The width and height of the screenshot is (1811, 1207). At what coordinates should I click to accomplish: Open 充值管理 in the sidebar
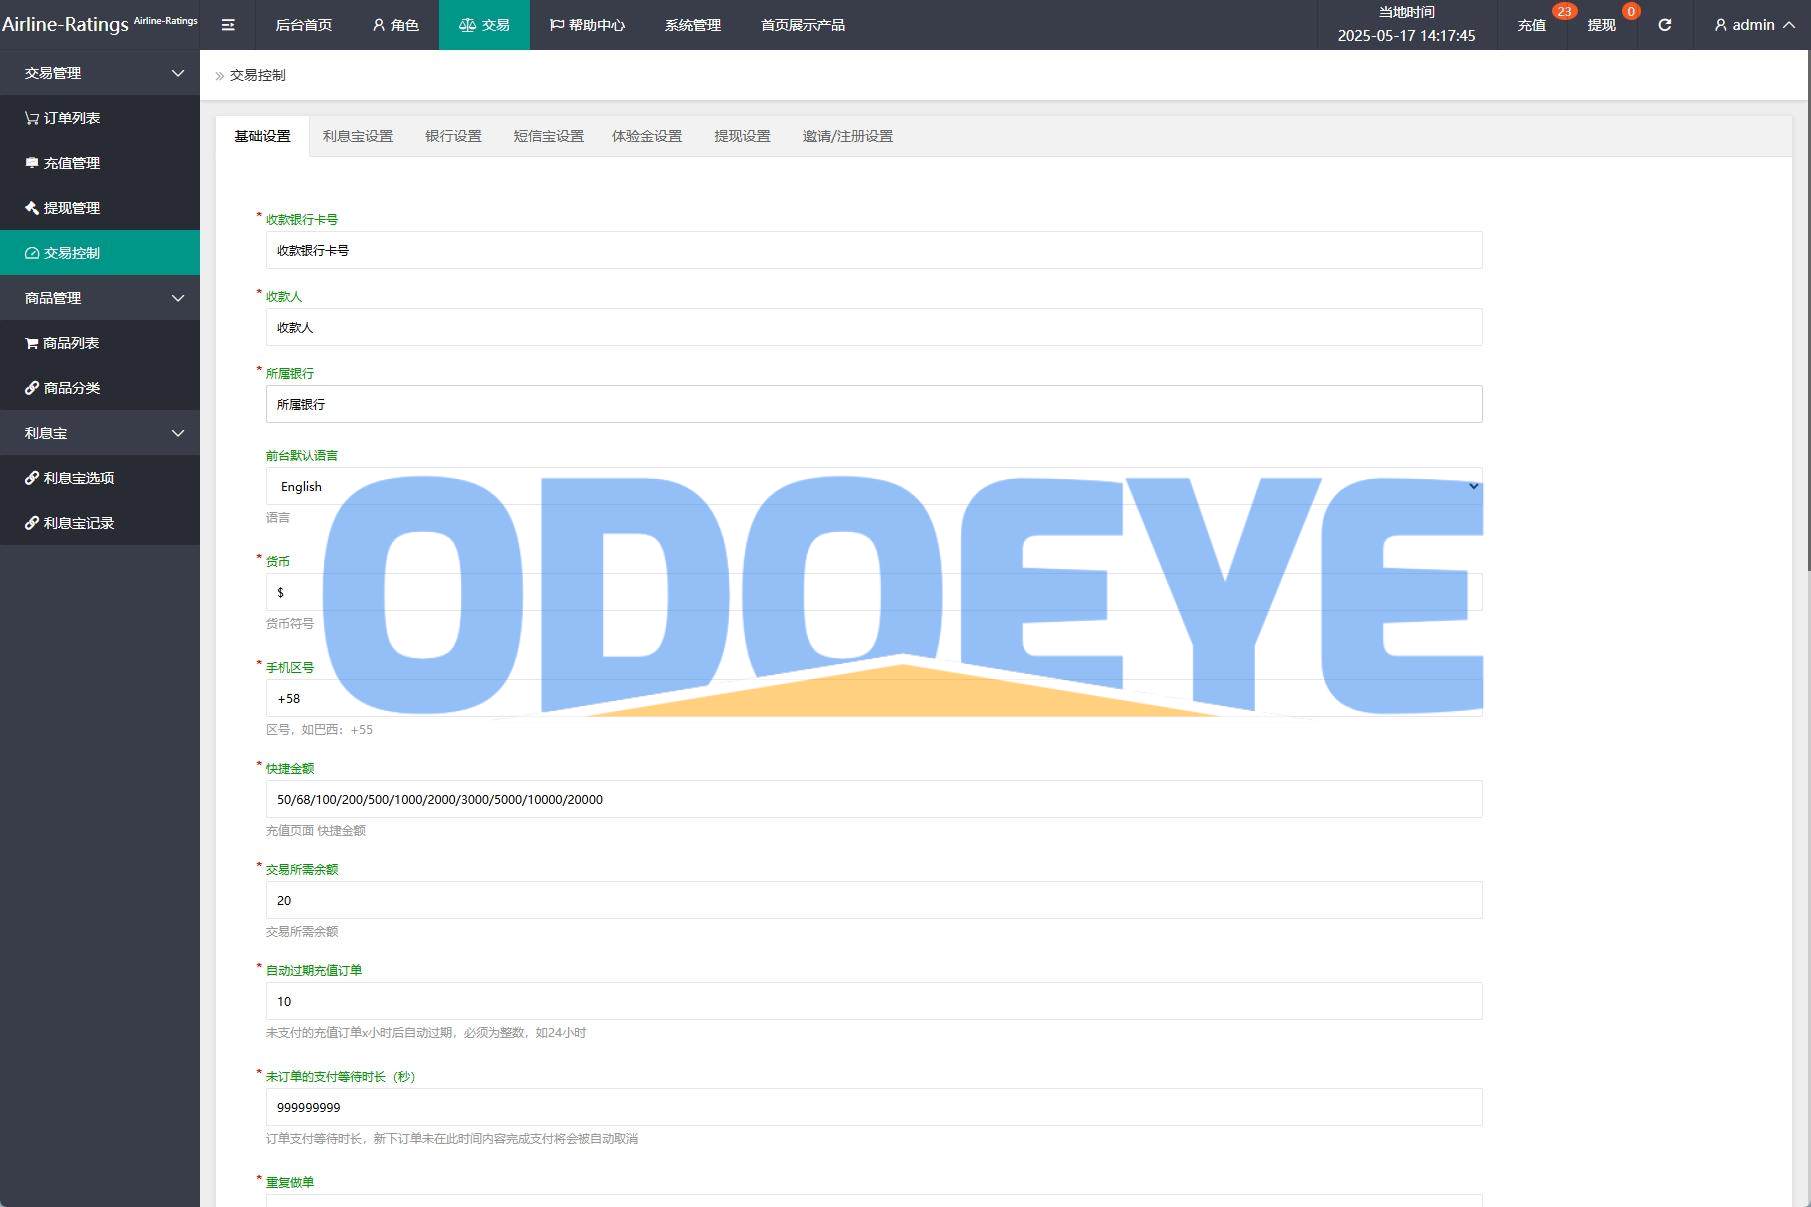[100, 163]
